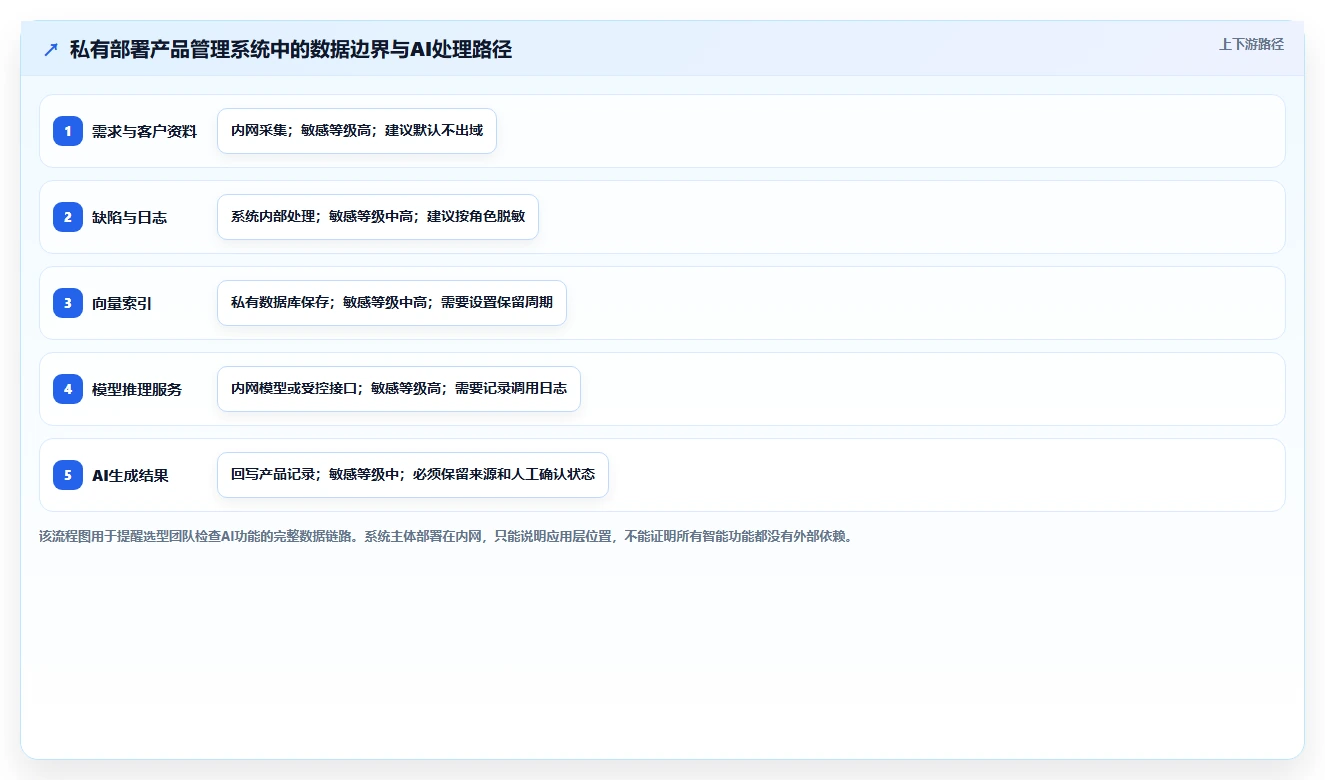This screenshot has height=780, width=1325.
Task: Click the step 3 number badge
Action: 68,303
